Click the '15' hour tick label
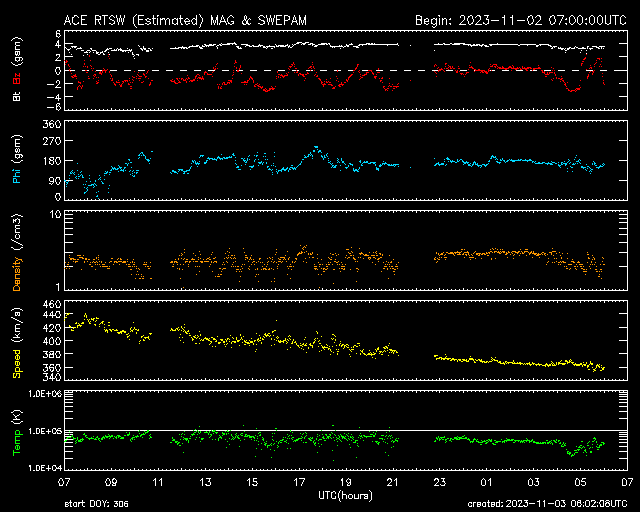 pos(252,482)
